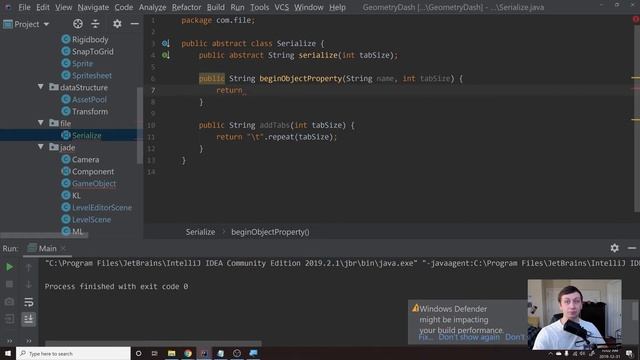640x360 pixels.
Task: Open Project panel settings gear
Action: [117, 24]
